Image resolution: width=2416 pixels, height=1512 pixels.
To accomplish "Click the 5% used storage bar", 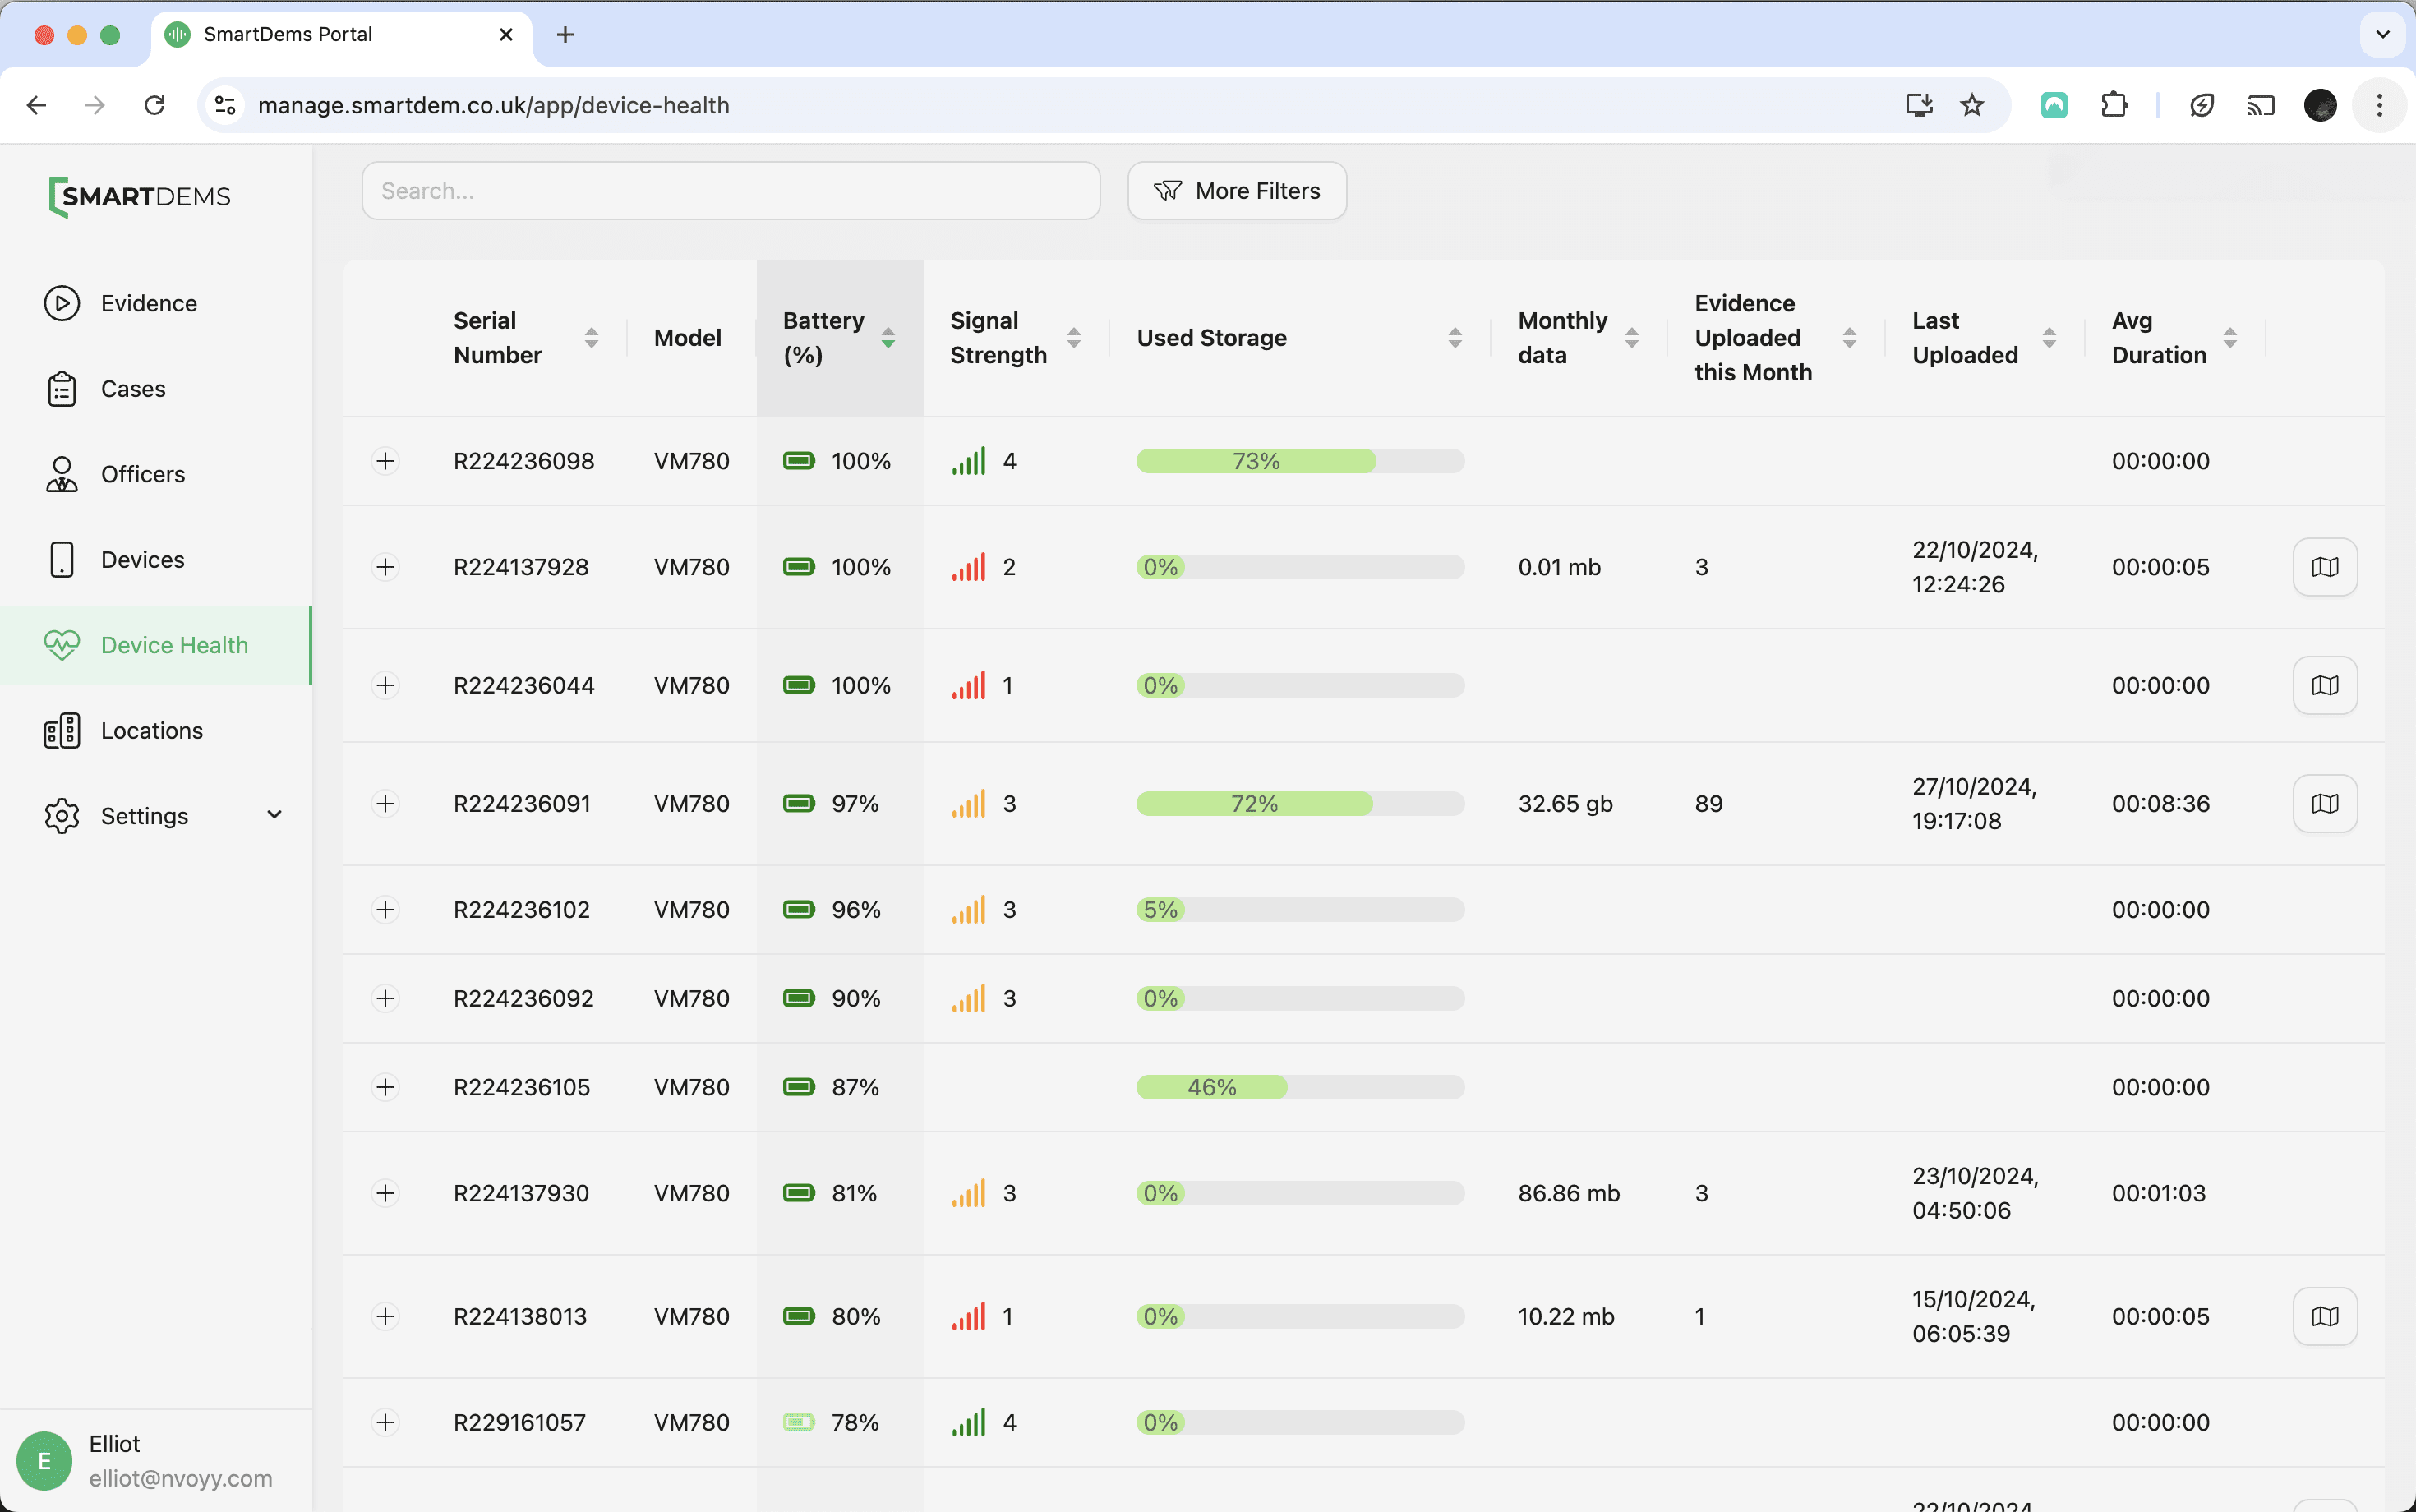I will pyautogui.click(x=1300, y=910).
